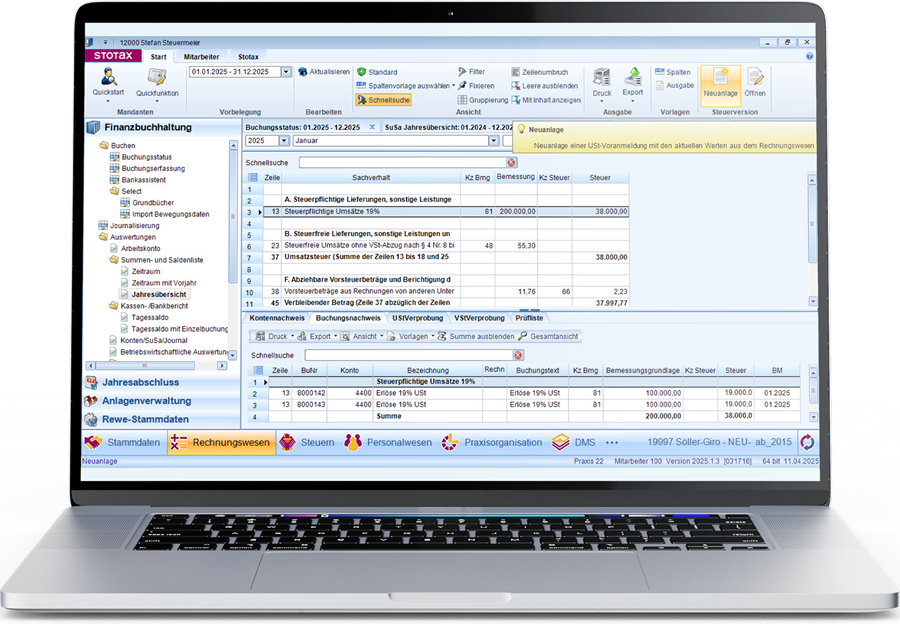Click Gesamtansicht button
This screenshot has height=624, width=900.
pyautogui.click(x=548, y=336)
